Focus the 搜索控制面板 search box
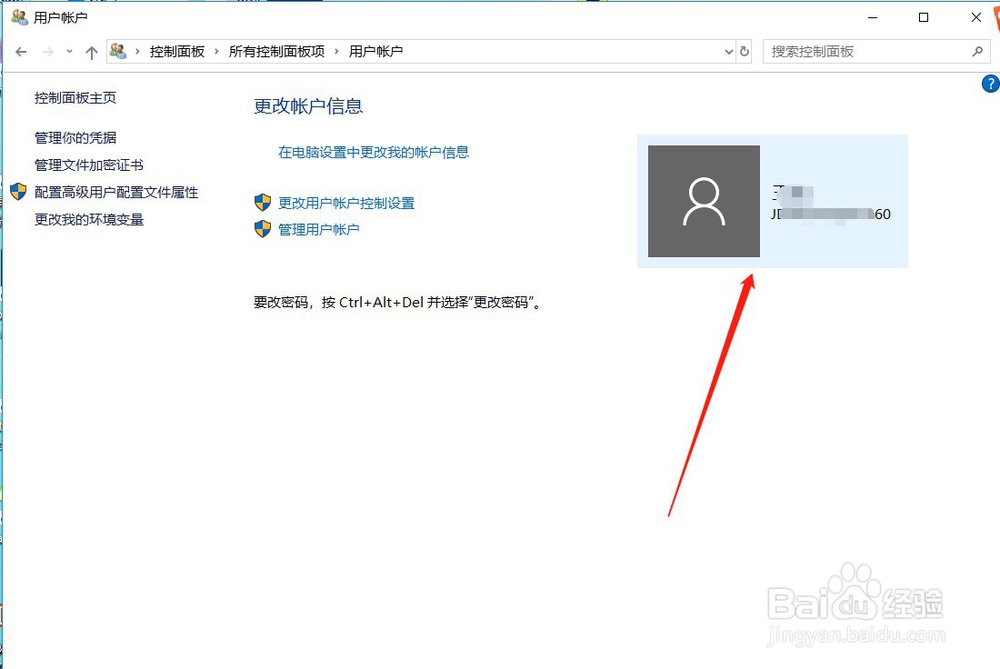This screenshot has height=669, width=1000. coord(876,52)
